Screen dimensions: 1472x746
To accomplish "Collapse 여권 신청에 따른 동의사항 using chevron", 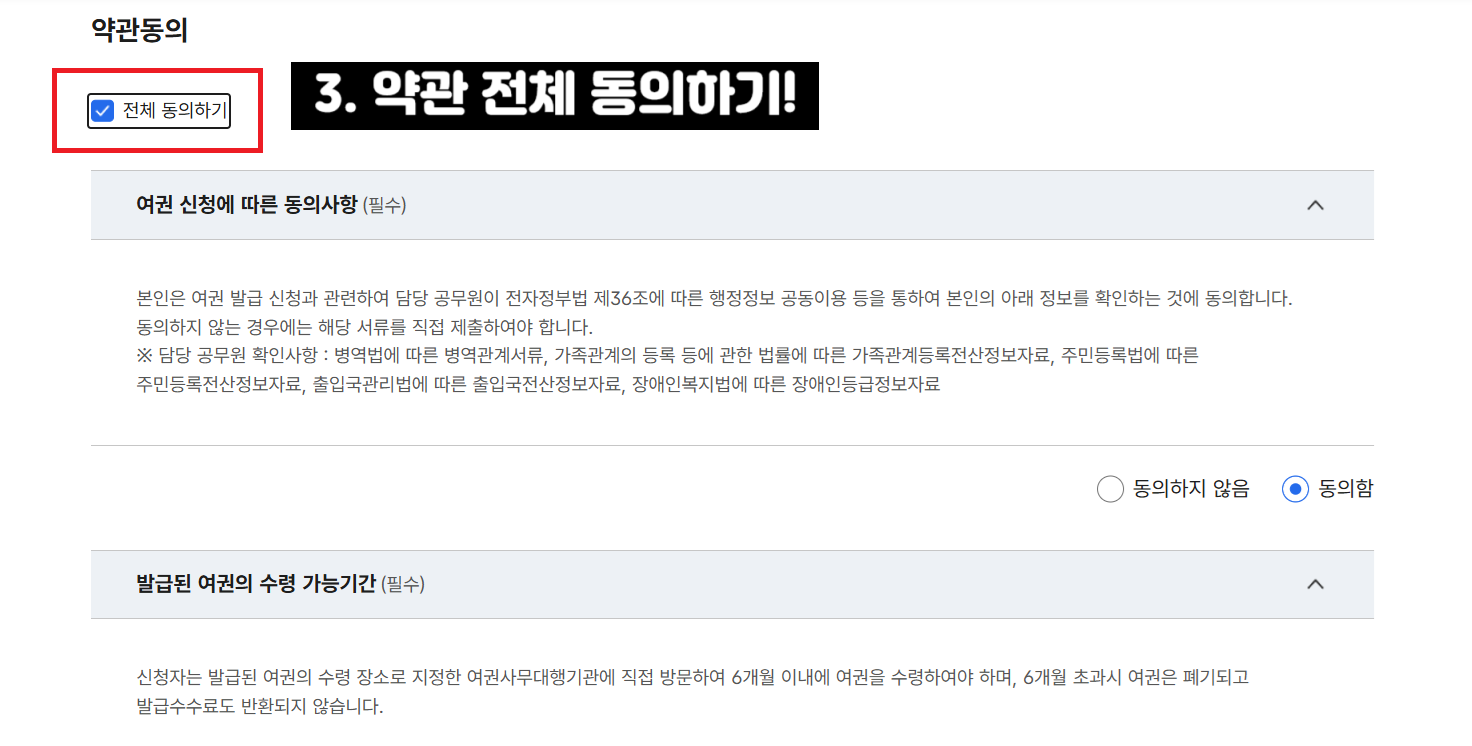I will pos(1315,205).
